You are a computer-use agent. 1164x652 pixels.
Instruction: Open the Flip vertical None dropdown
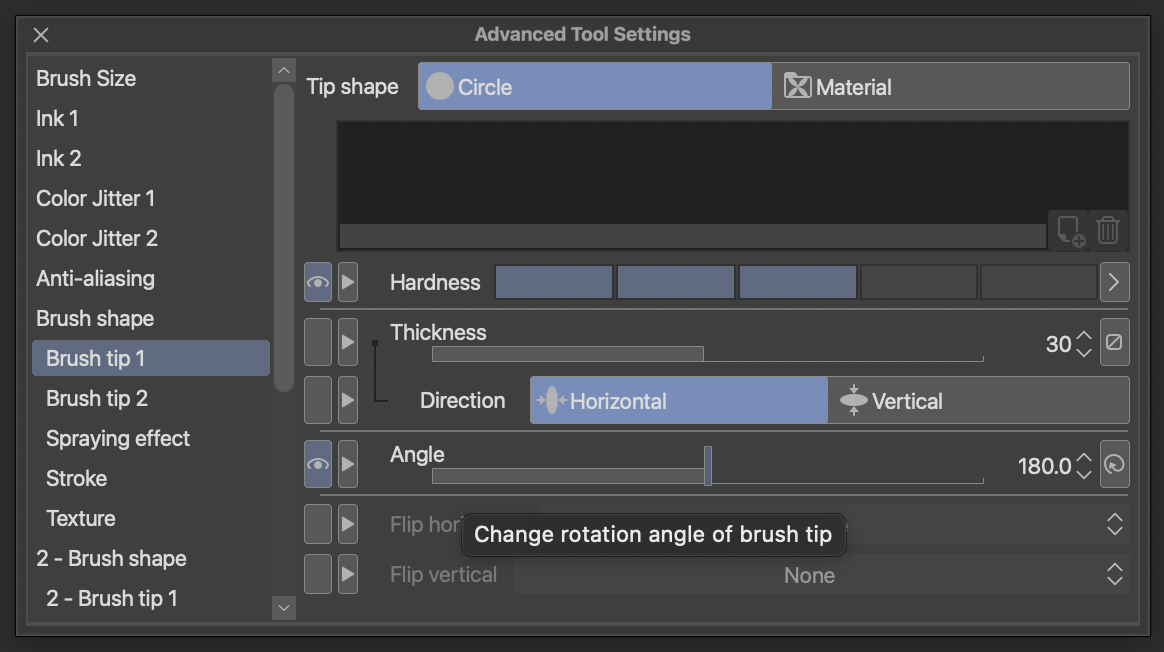[822, 574]
